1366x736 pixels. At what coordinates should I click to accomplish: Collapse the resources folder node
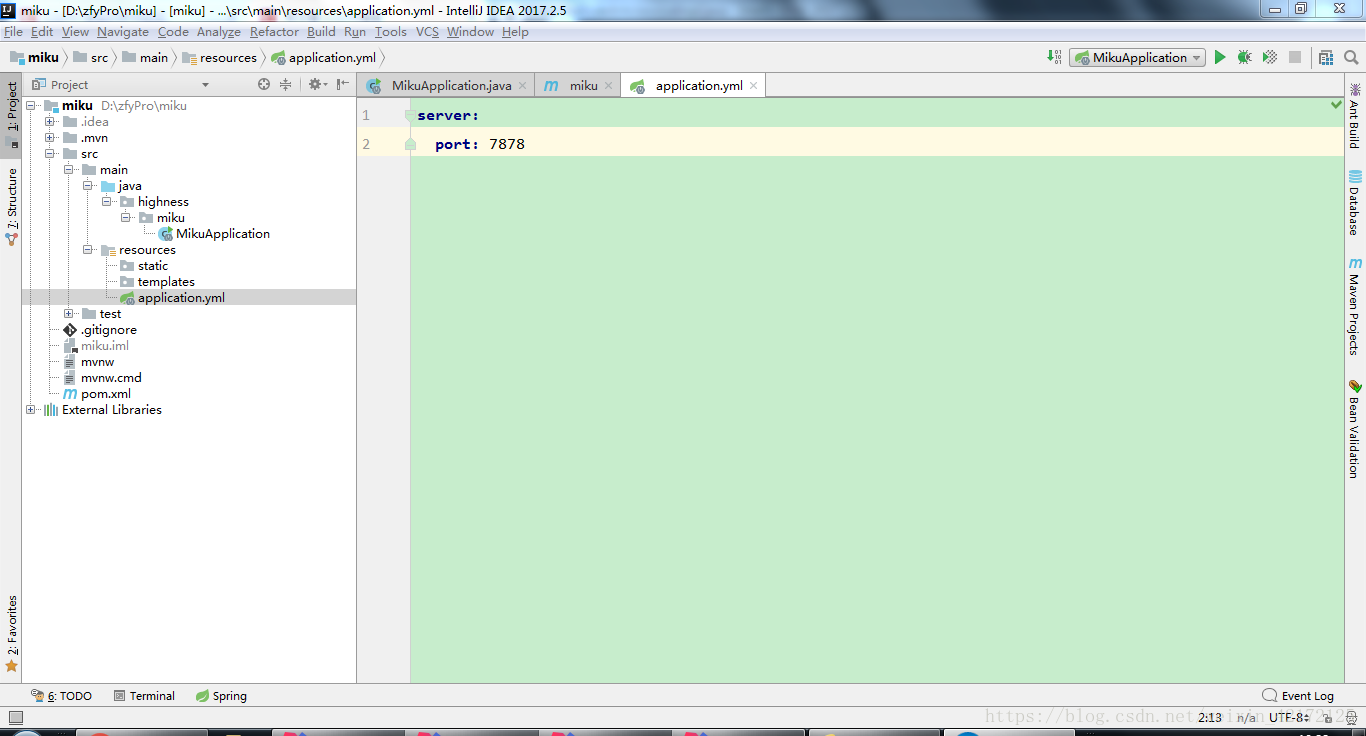[88, 250]
